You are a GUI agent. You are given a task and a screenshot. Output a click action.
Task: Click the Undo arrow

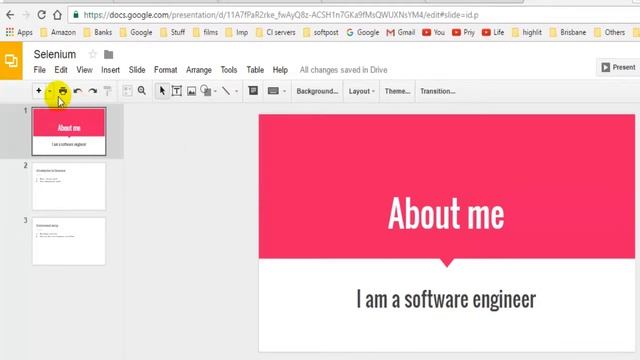(x=78, y=91)
